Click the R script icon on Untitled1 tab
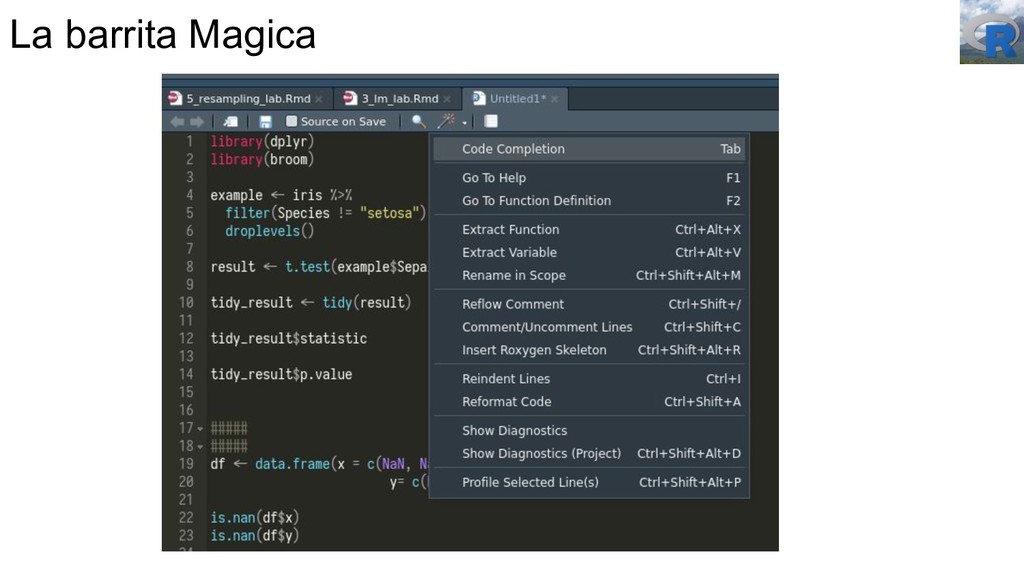The image size is (1024, 576). [479, 98]
